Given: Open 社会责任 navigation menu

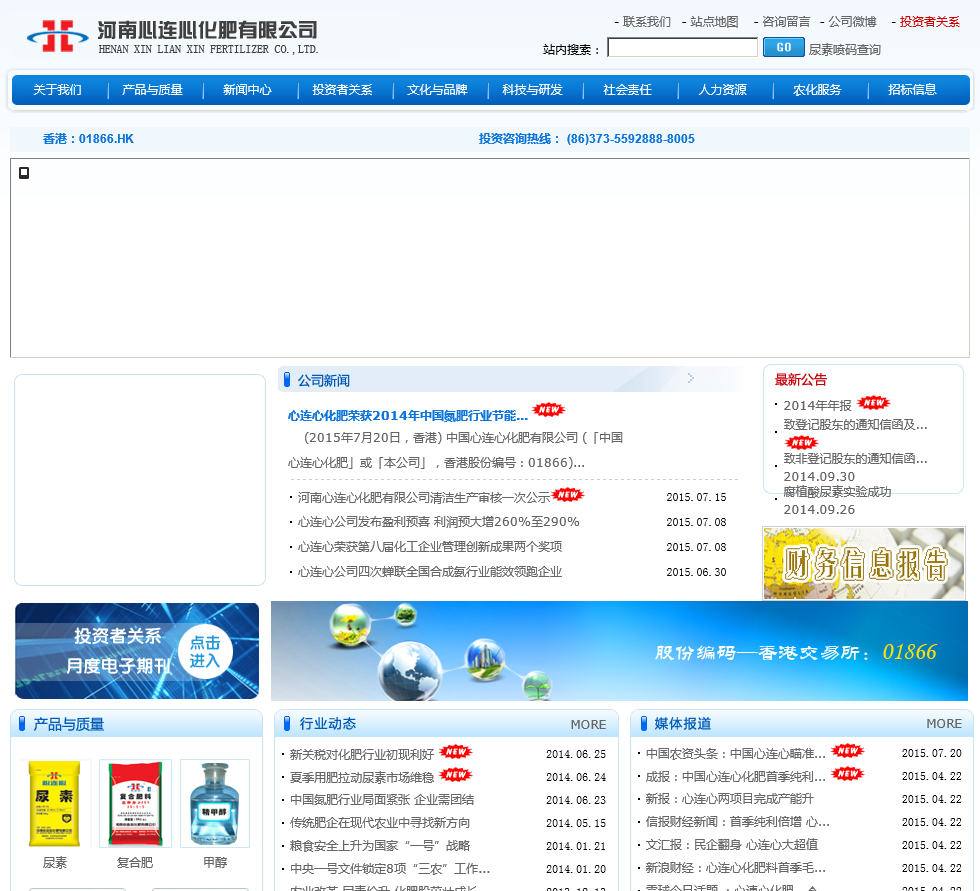Looking at the screenshot, I should [x=628, y=90].
